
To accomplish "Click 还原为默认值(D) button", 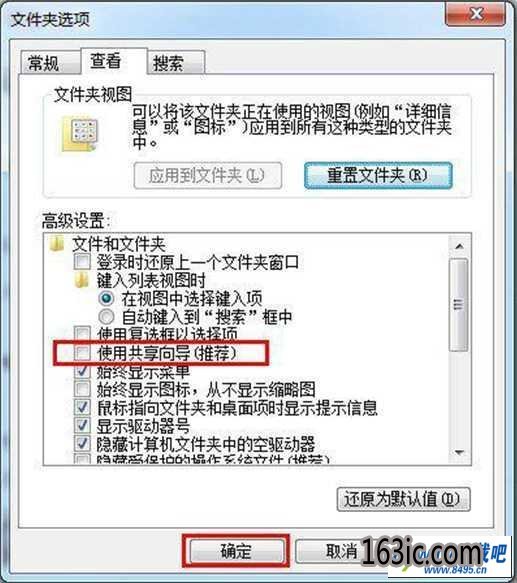I will point(404,499).
